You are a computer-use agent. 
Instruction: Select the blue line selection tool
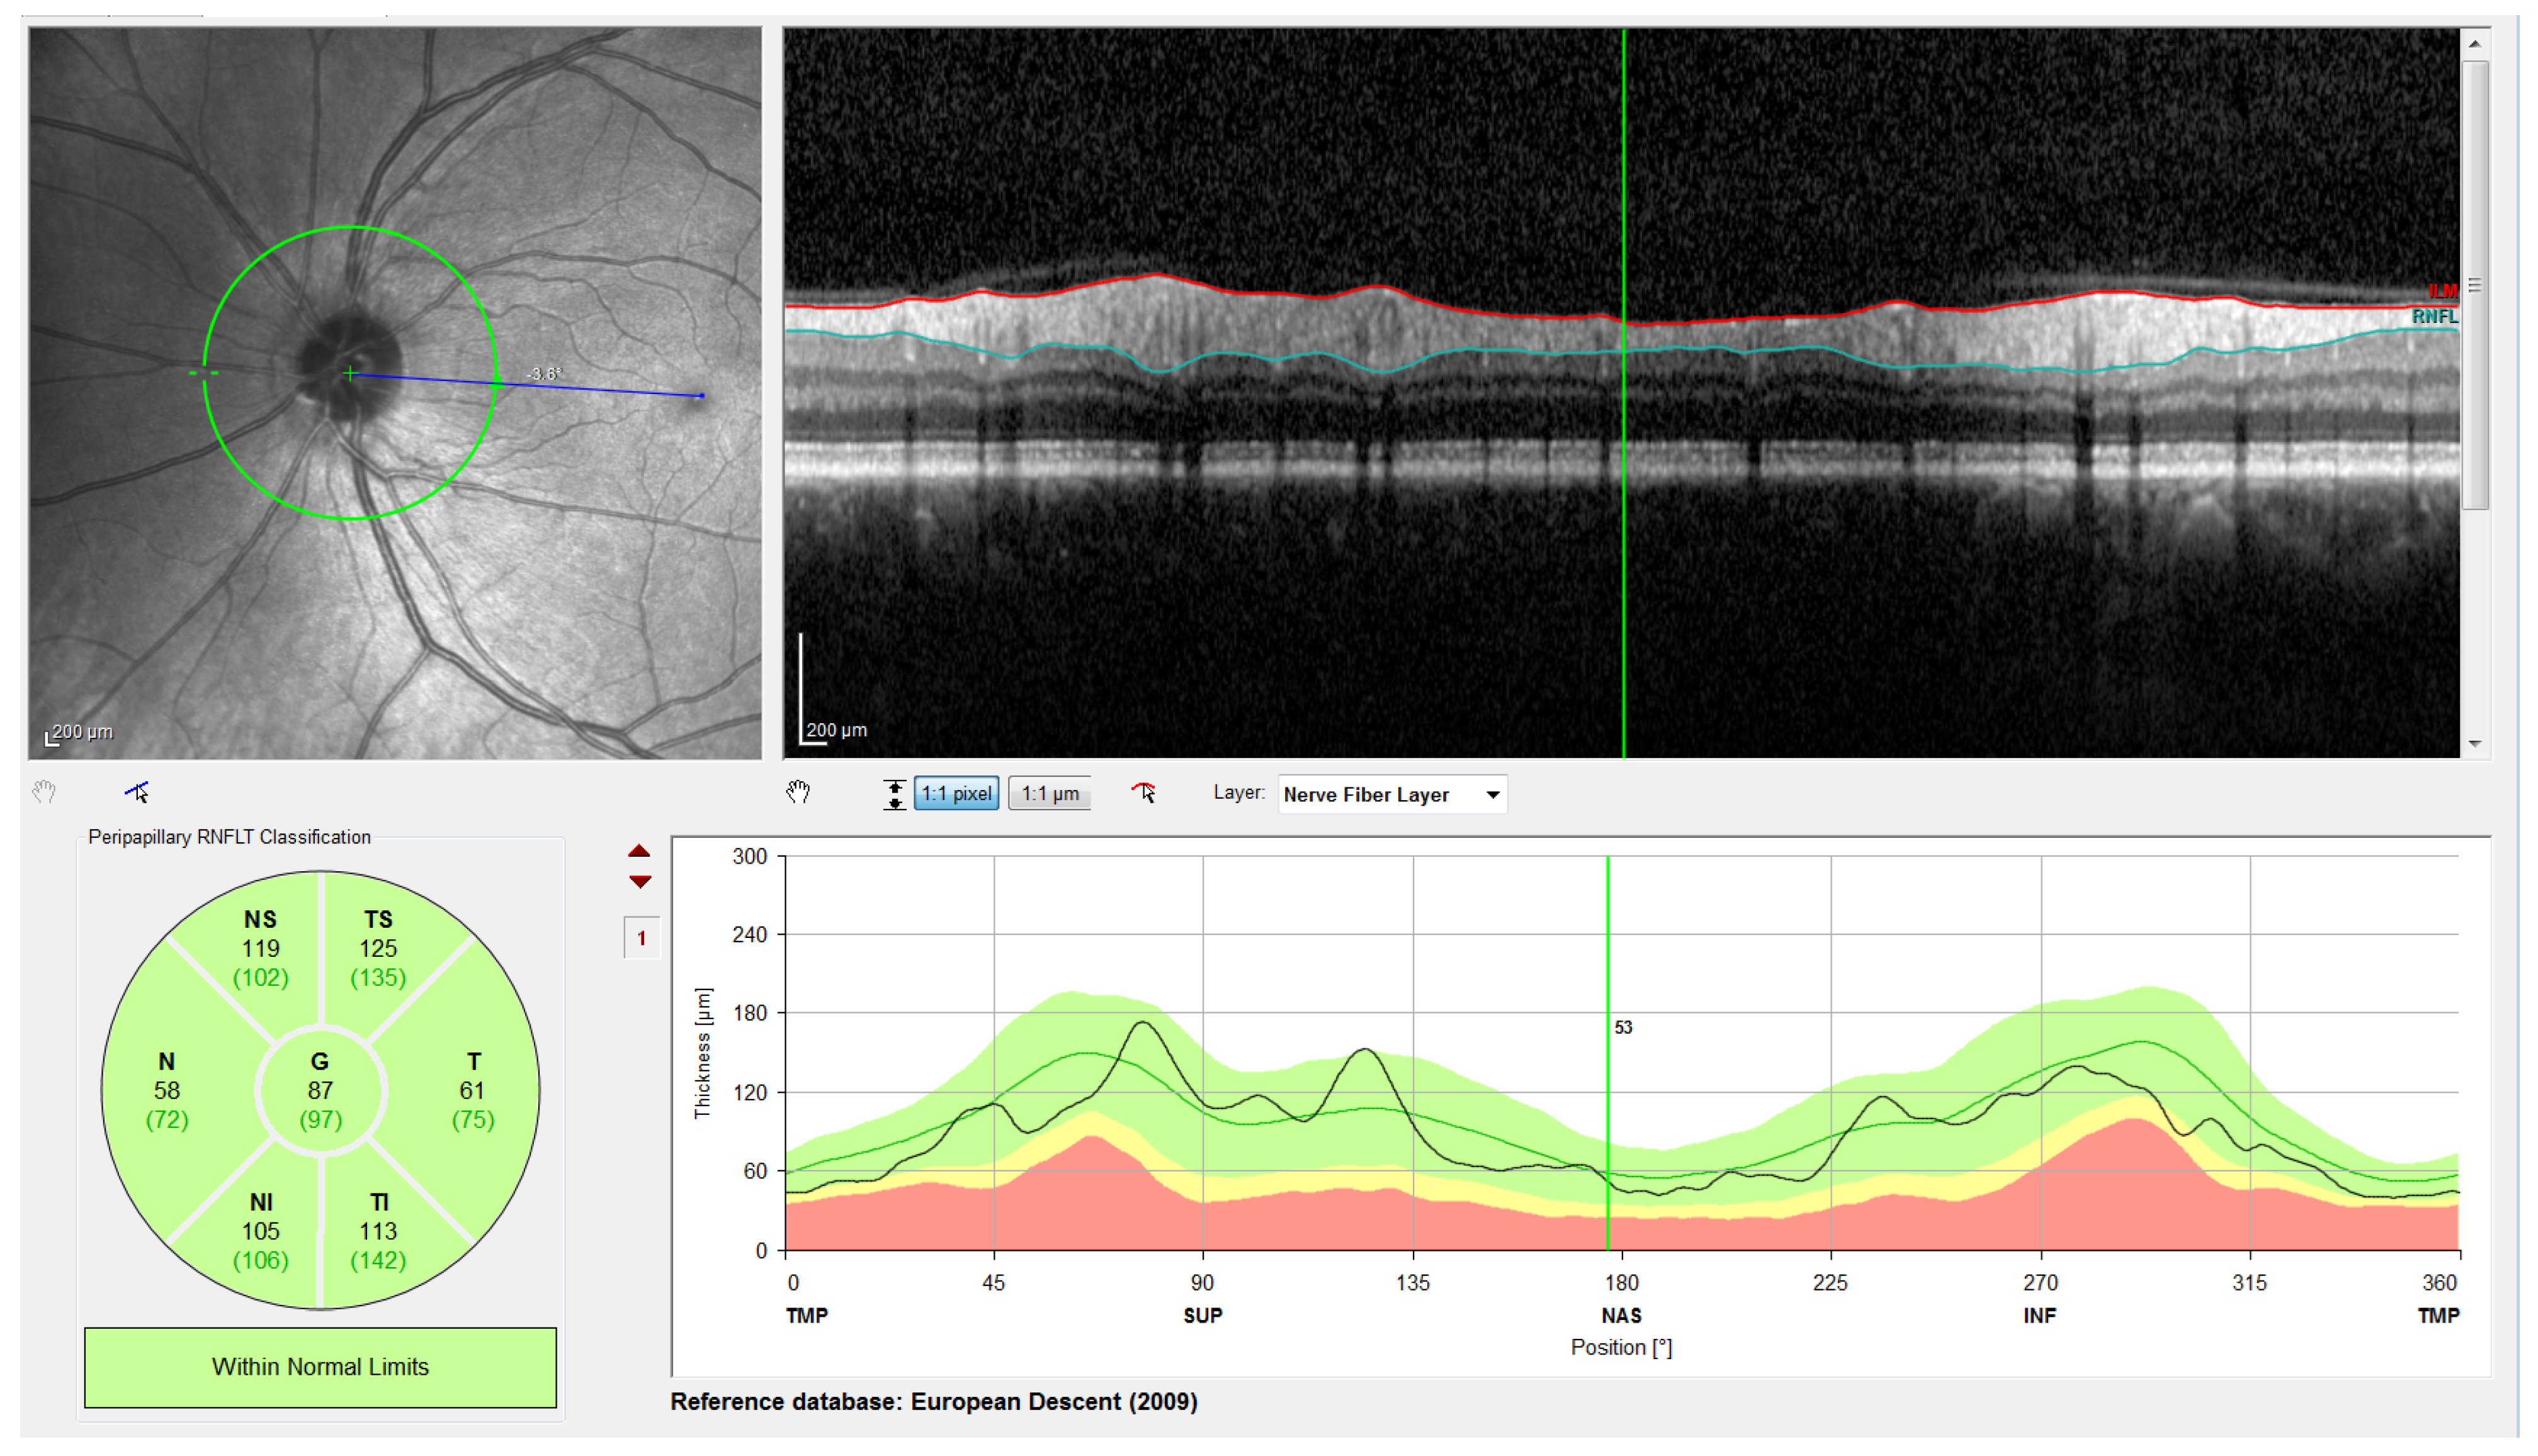tap(137, 793)
